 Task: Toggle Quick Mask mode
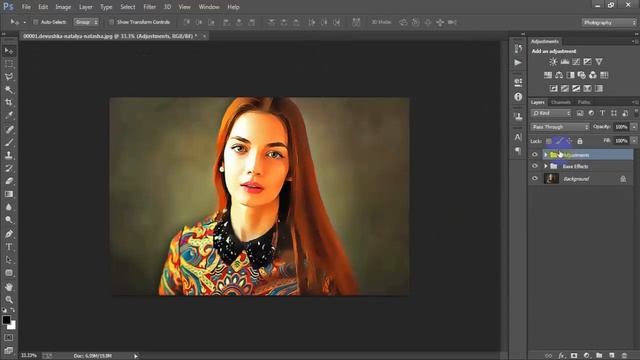[9, 338]
